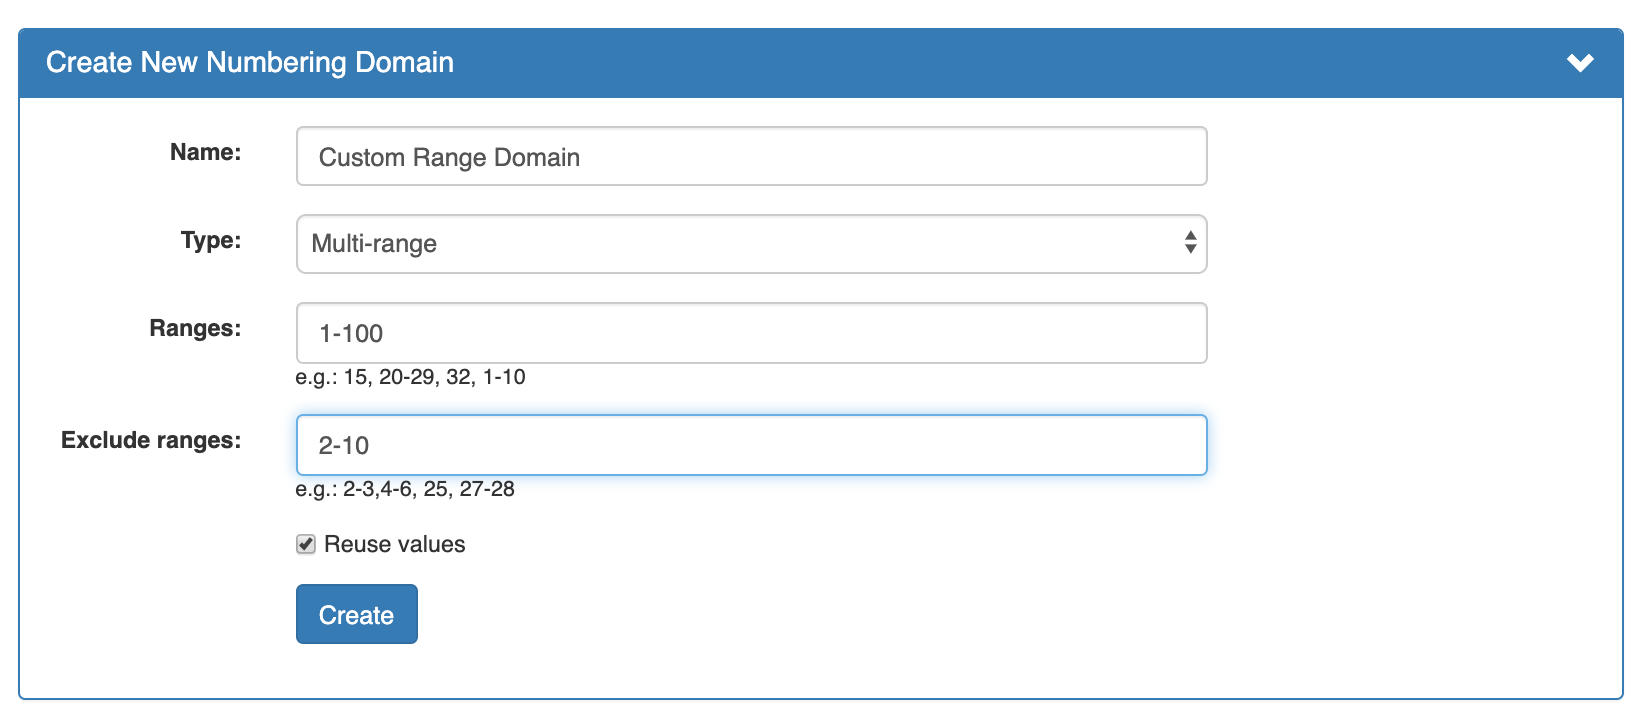Click the Ranges field label
This screenshot has height=720, width=1650.
point(195,328)
